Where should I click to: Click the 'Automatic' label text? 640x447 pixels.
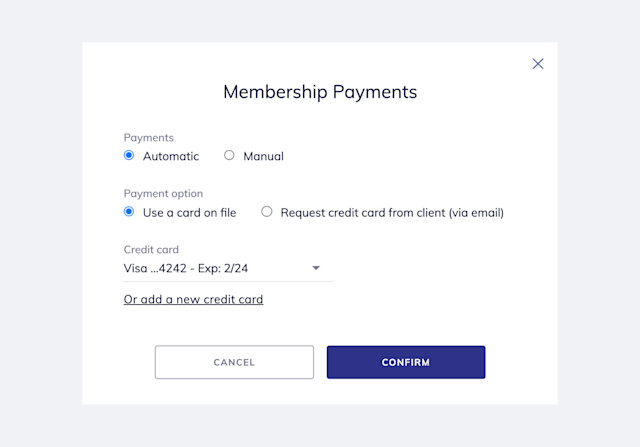tap(171, 156)
